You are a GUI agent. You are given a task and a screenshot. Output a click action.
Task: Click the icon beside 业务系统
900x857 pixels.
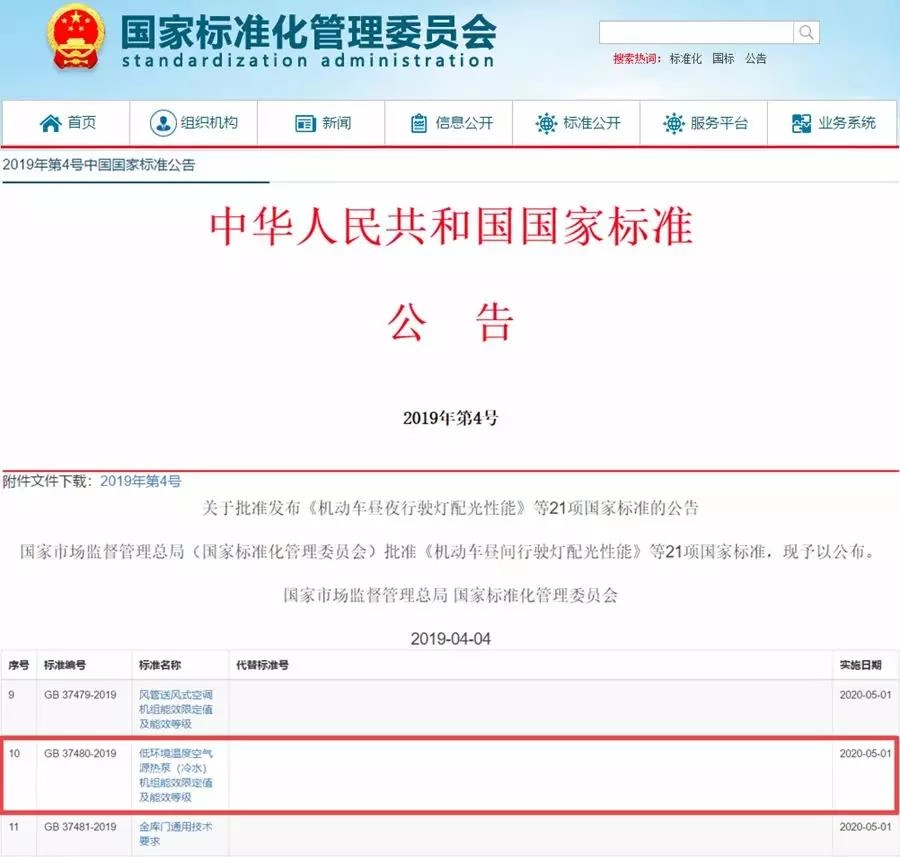[x=801, y=123]
